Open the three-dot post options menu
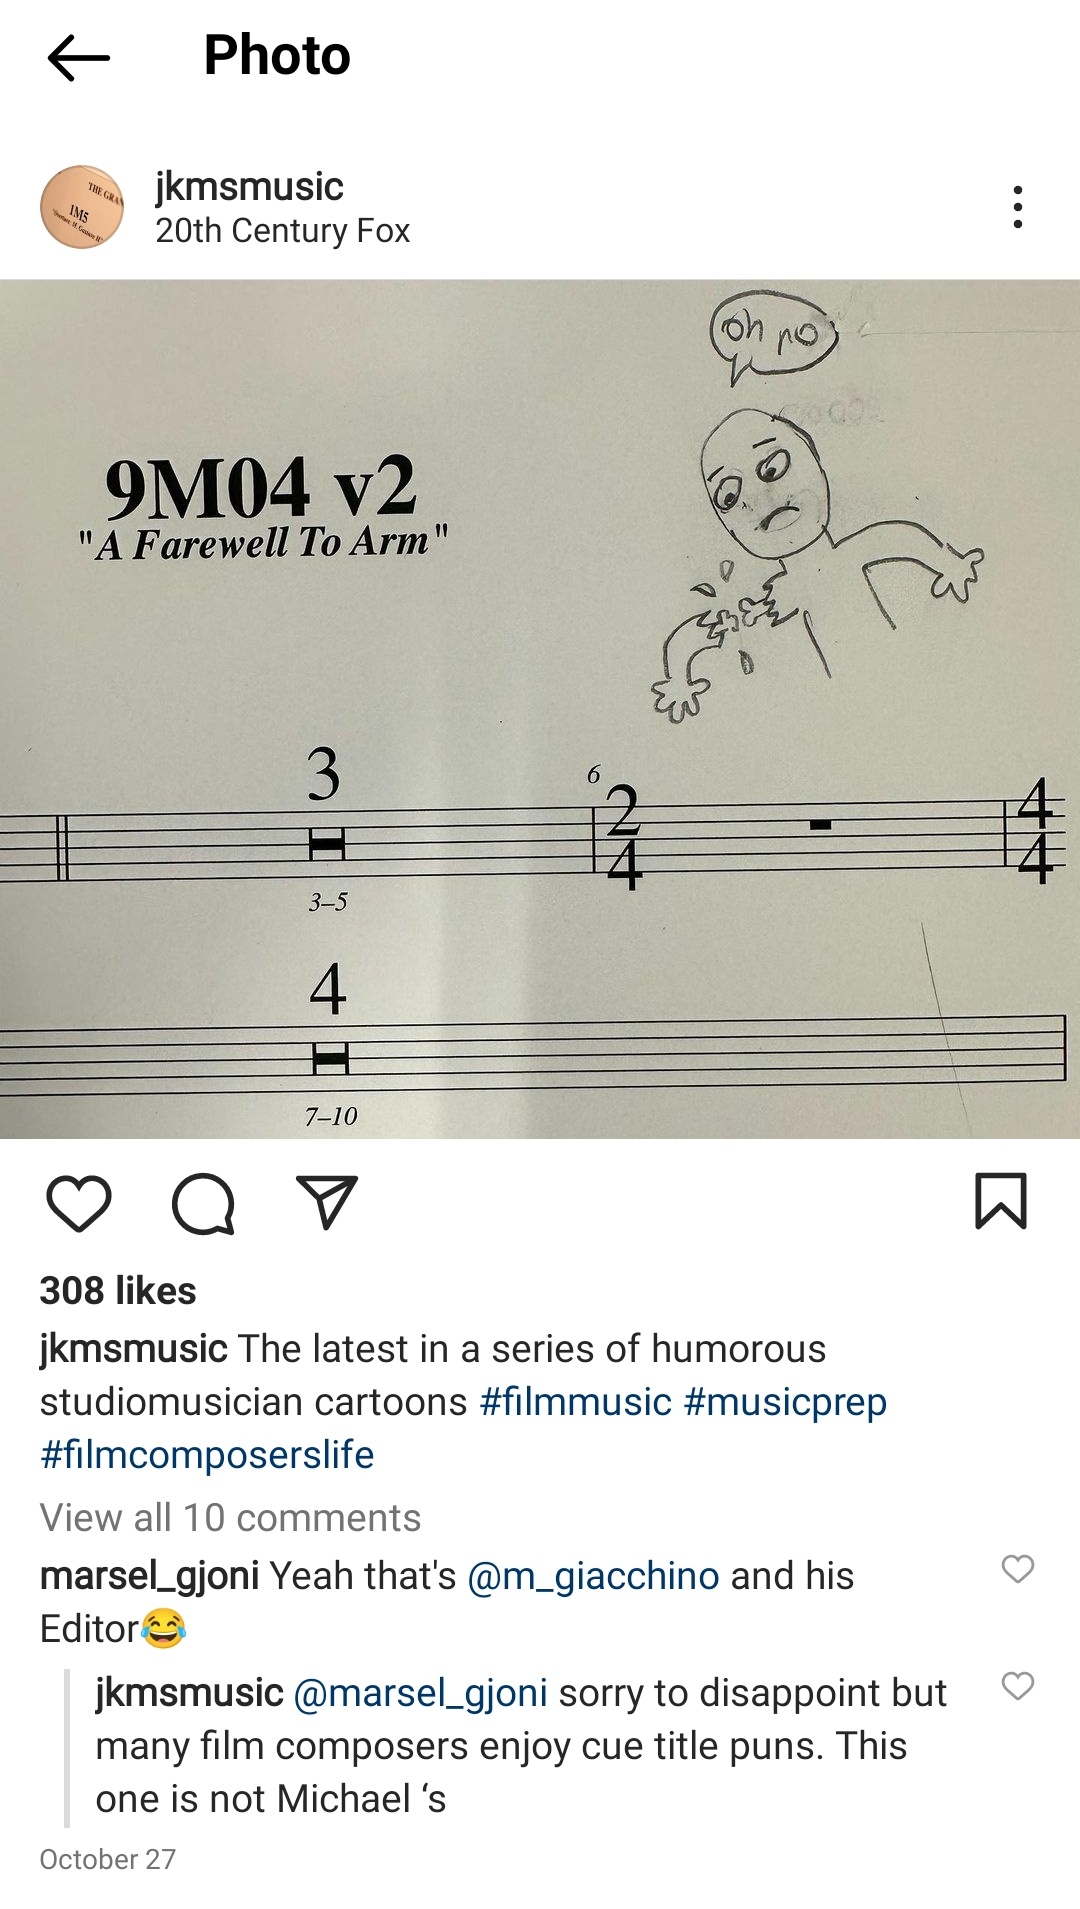1080x1909 pixels. coord(1017,207)
